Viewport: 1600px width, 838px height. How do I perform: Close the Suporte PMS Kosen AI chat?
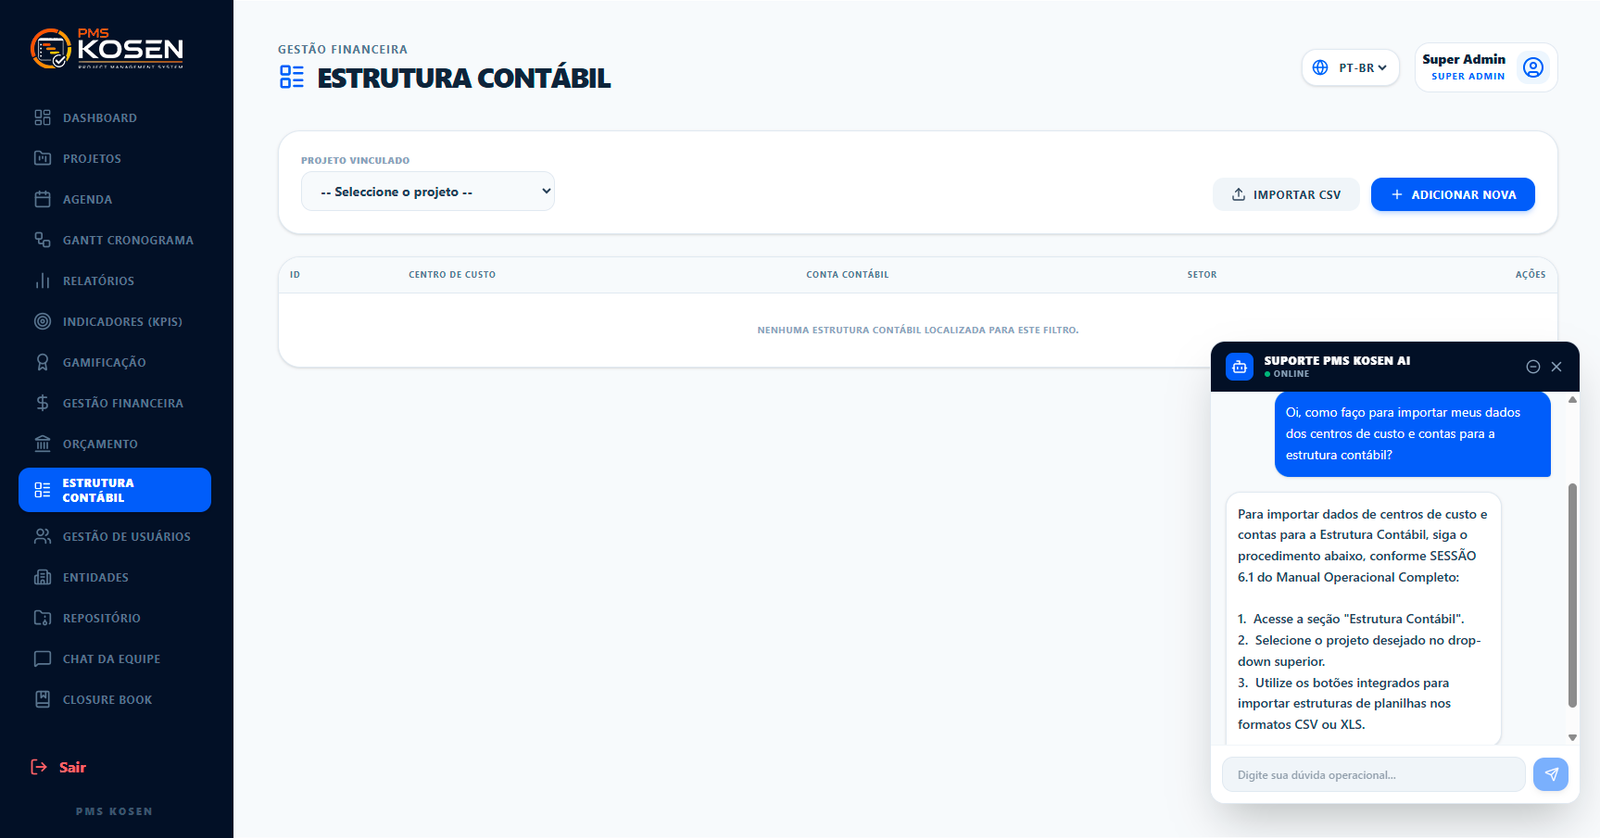(1556, 367)
